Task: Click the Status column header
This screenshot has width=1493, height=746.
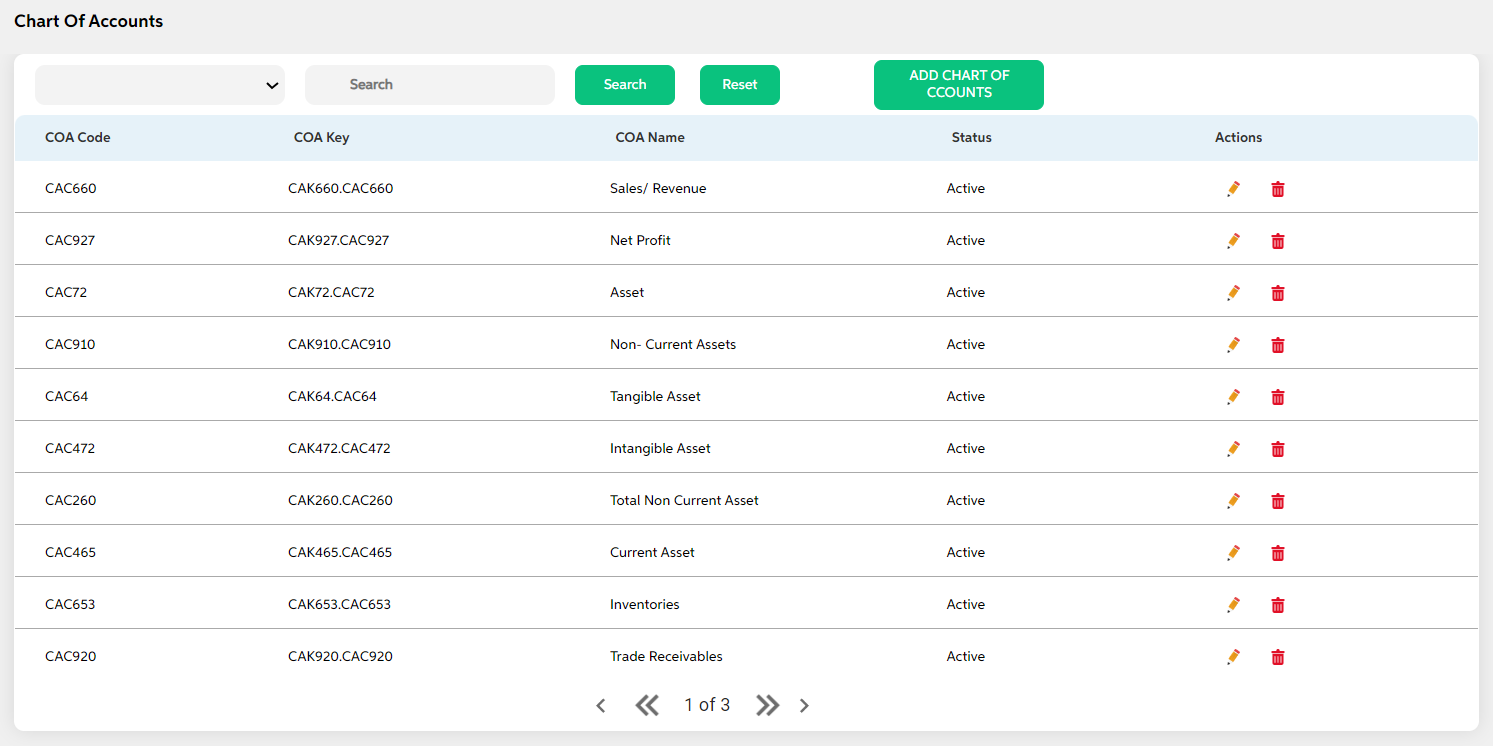Action: pyautogui.click(x=972, y=138)
